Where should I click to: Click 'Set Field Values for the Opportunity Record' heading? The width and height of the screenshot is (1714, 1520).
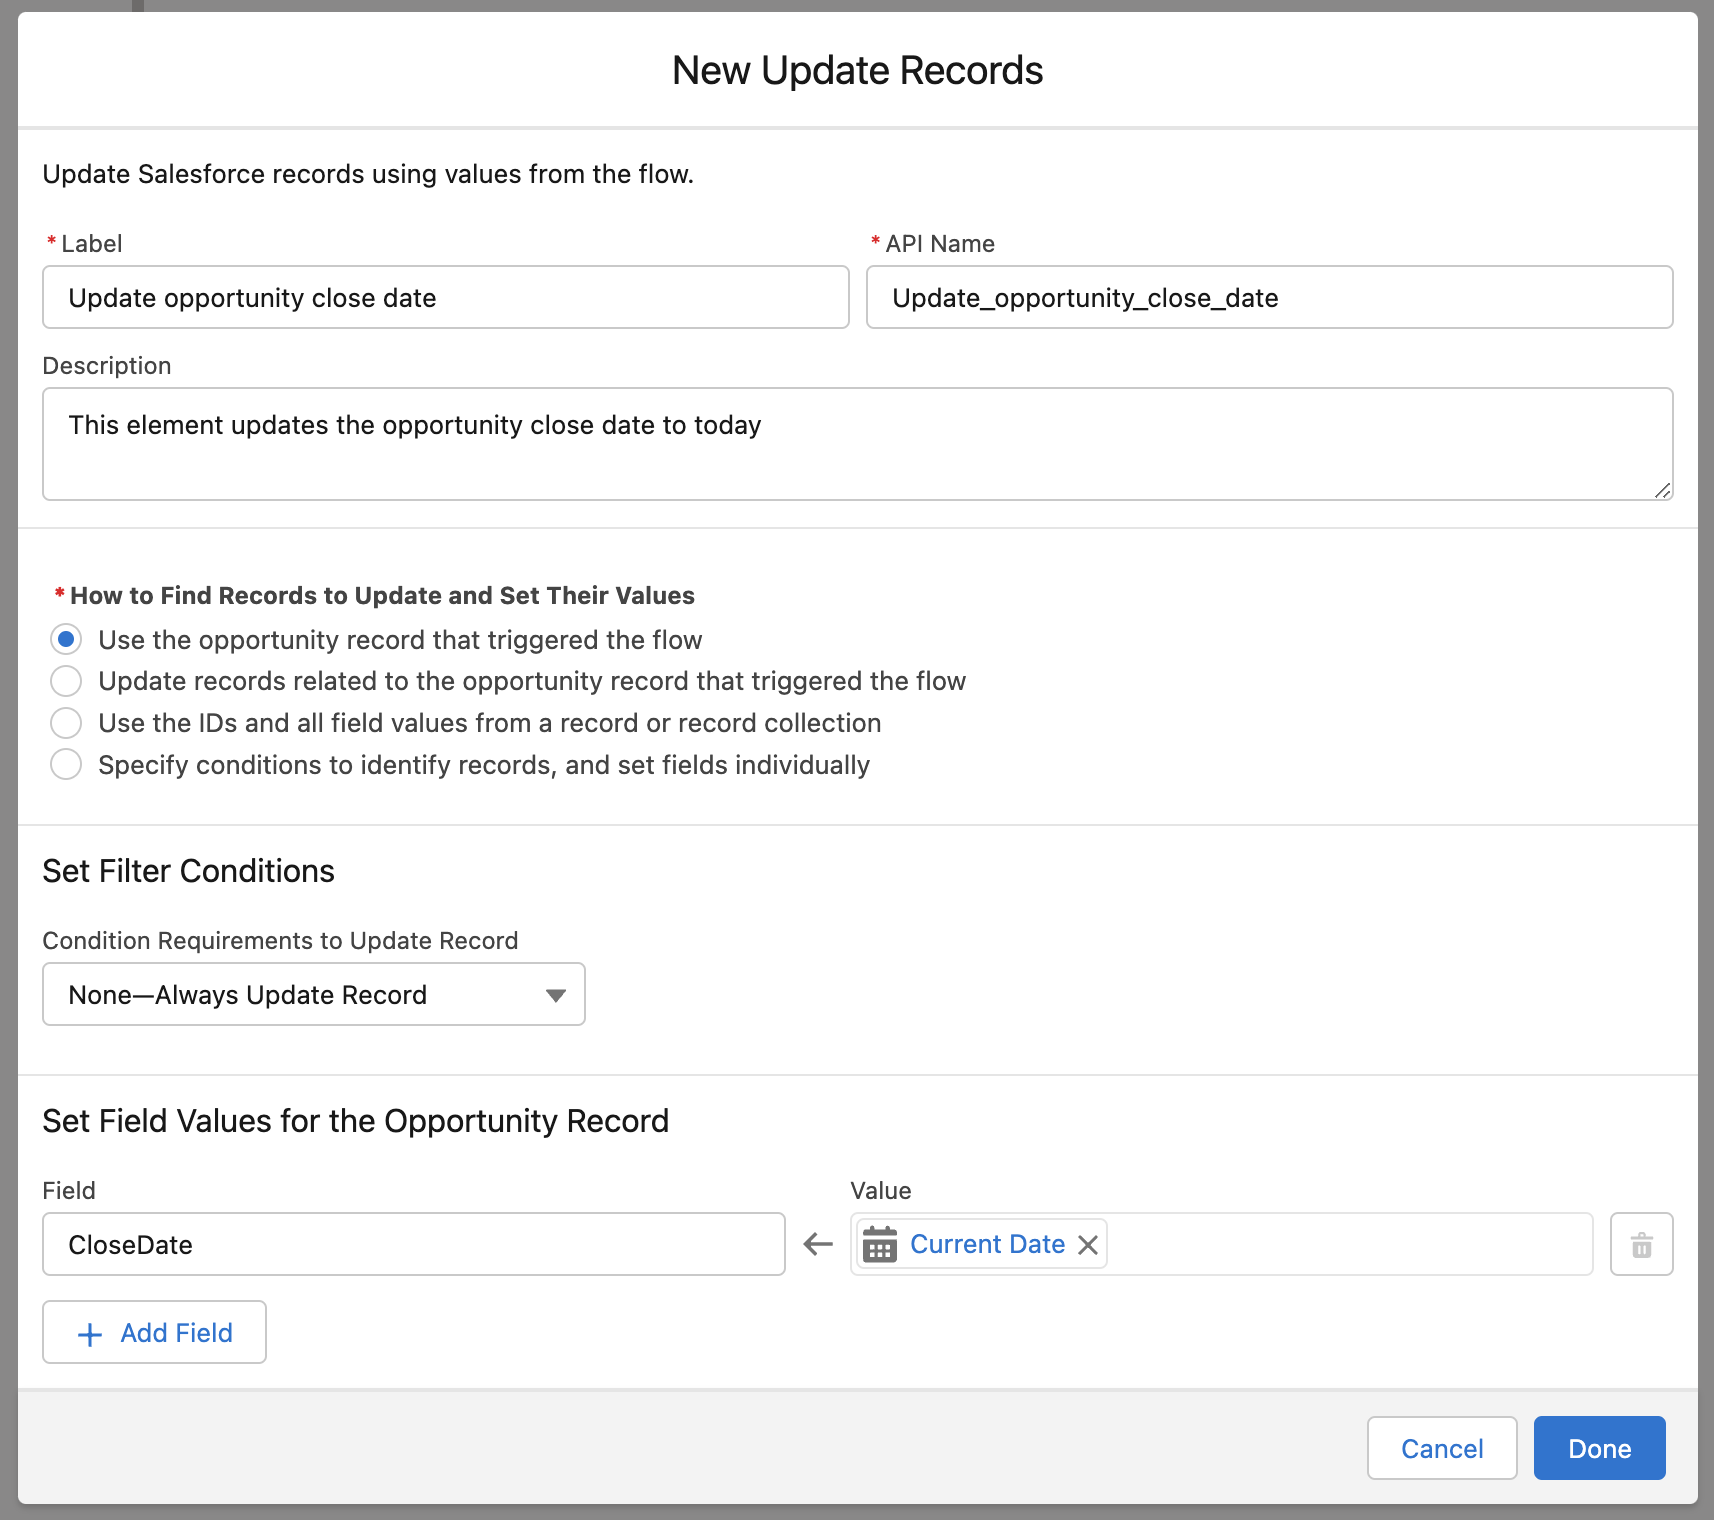[356, 1121]
